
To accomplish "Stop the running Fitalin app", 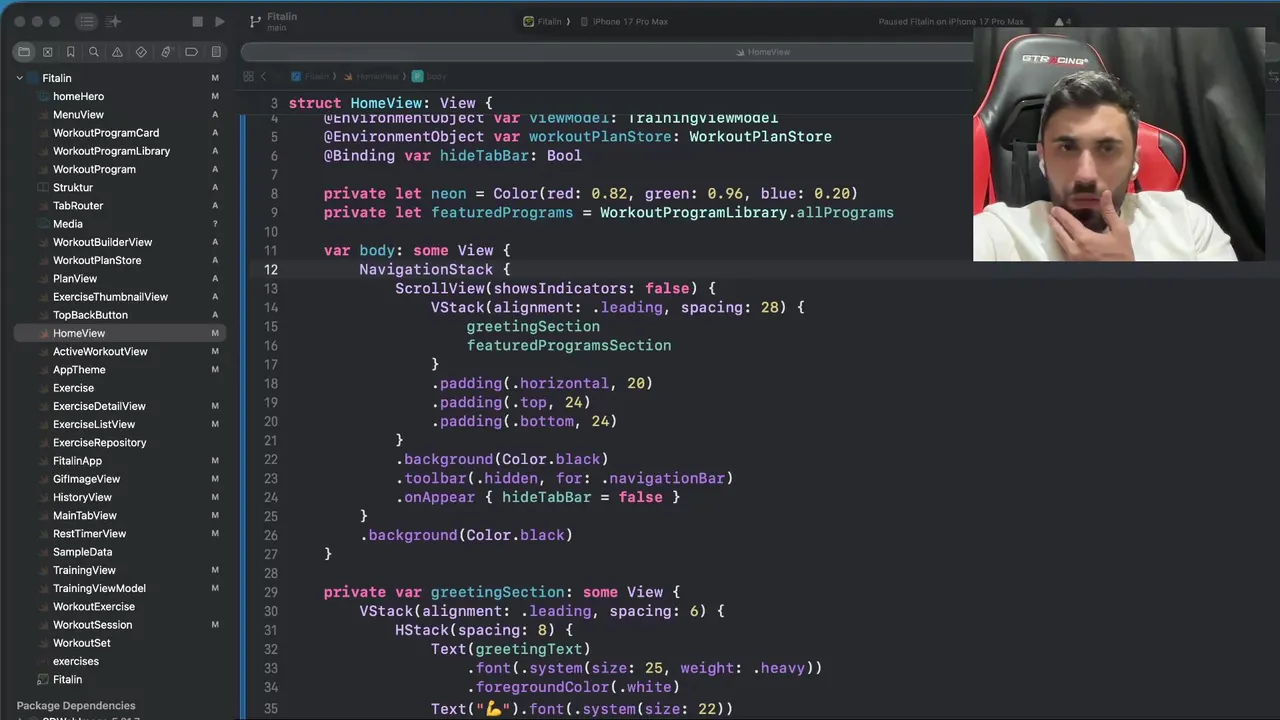I will click(x=197, y=21).
